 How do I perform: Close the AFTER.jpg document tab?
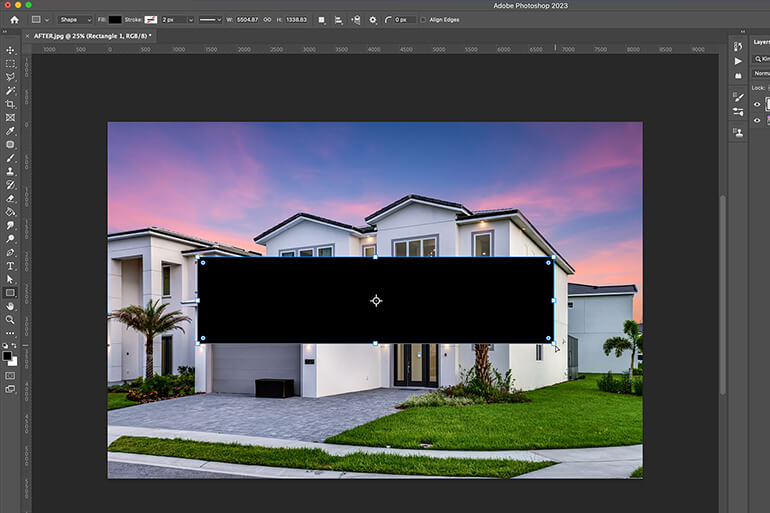pos(28,36)
